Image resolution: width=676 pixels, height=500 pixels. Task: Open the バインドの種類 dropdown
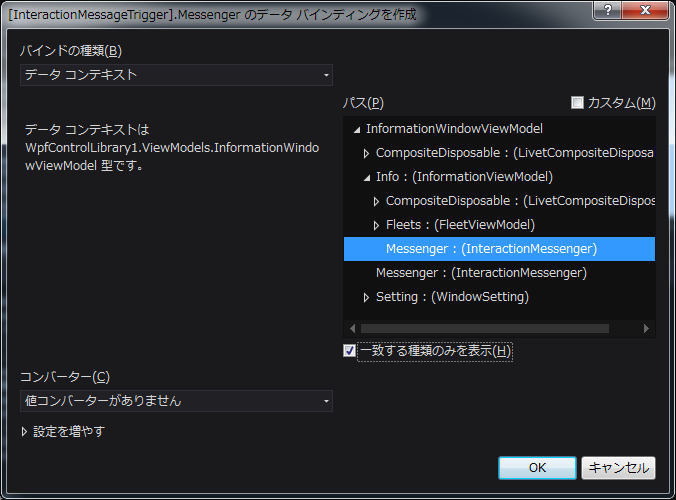pyautogui.click(x=176, y=75)
